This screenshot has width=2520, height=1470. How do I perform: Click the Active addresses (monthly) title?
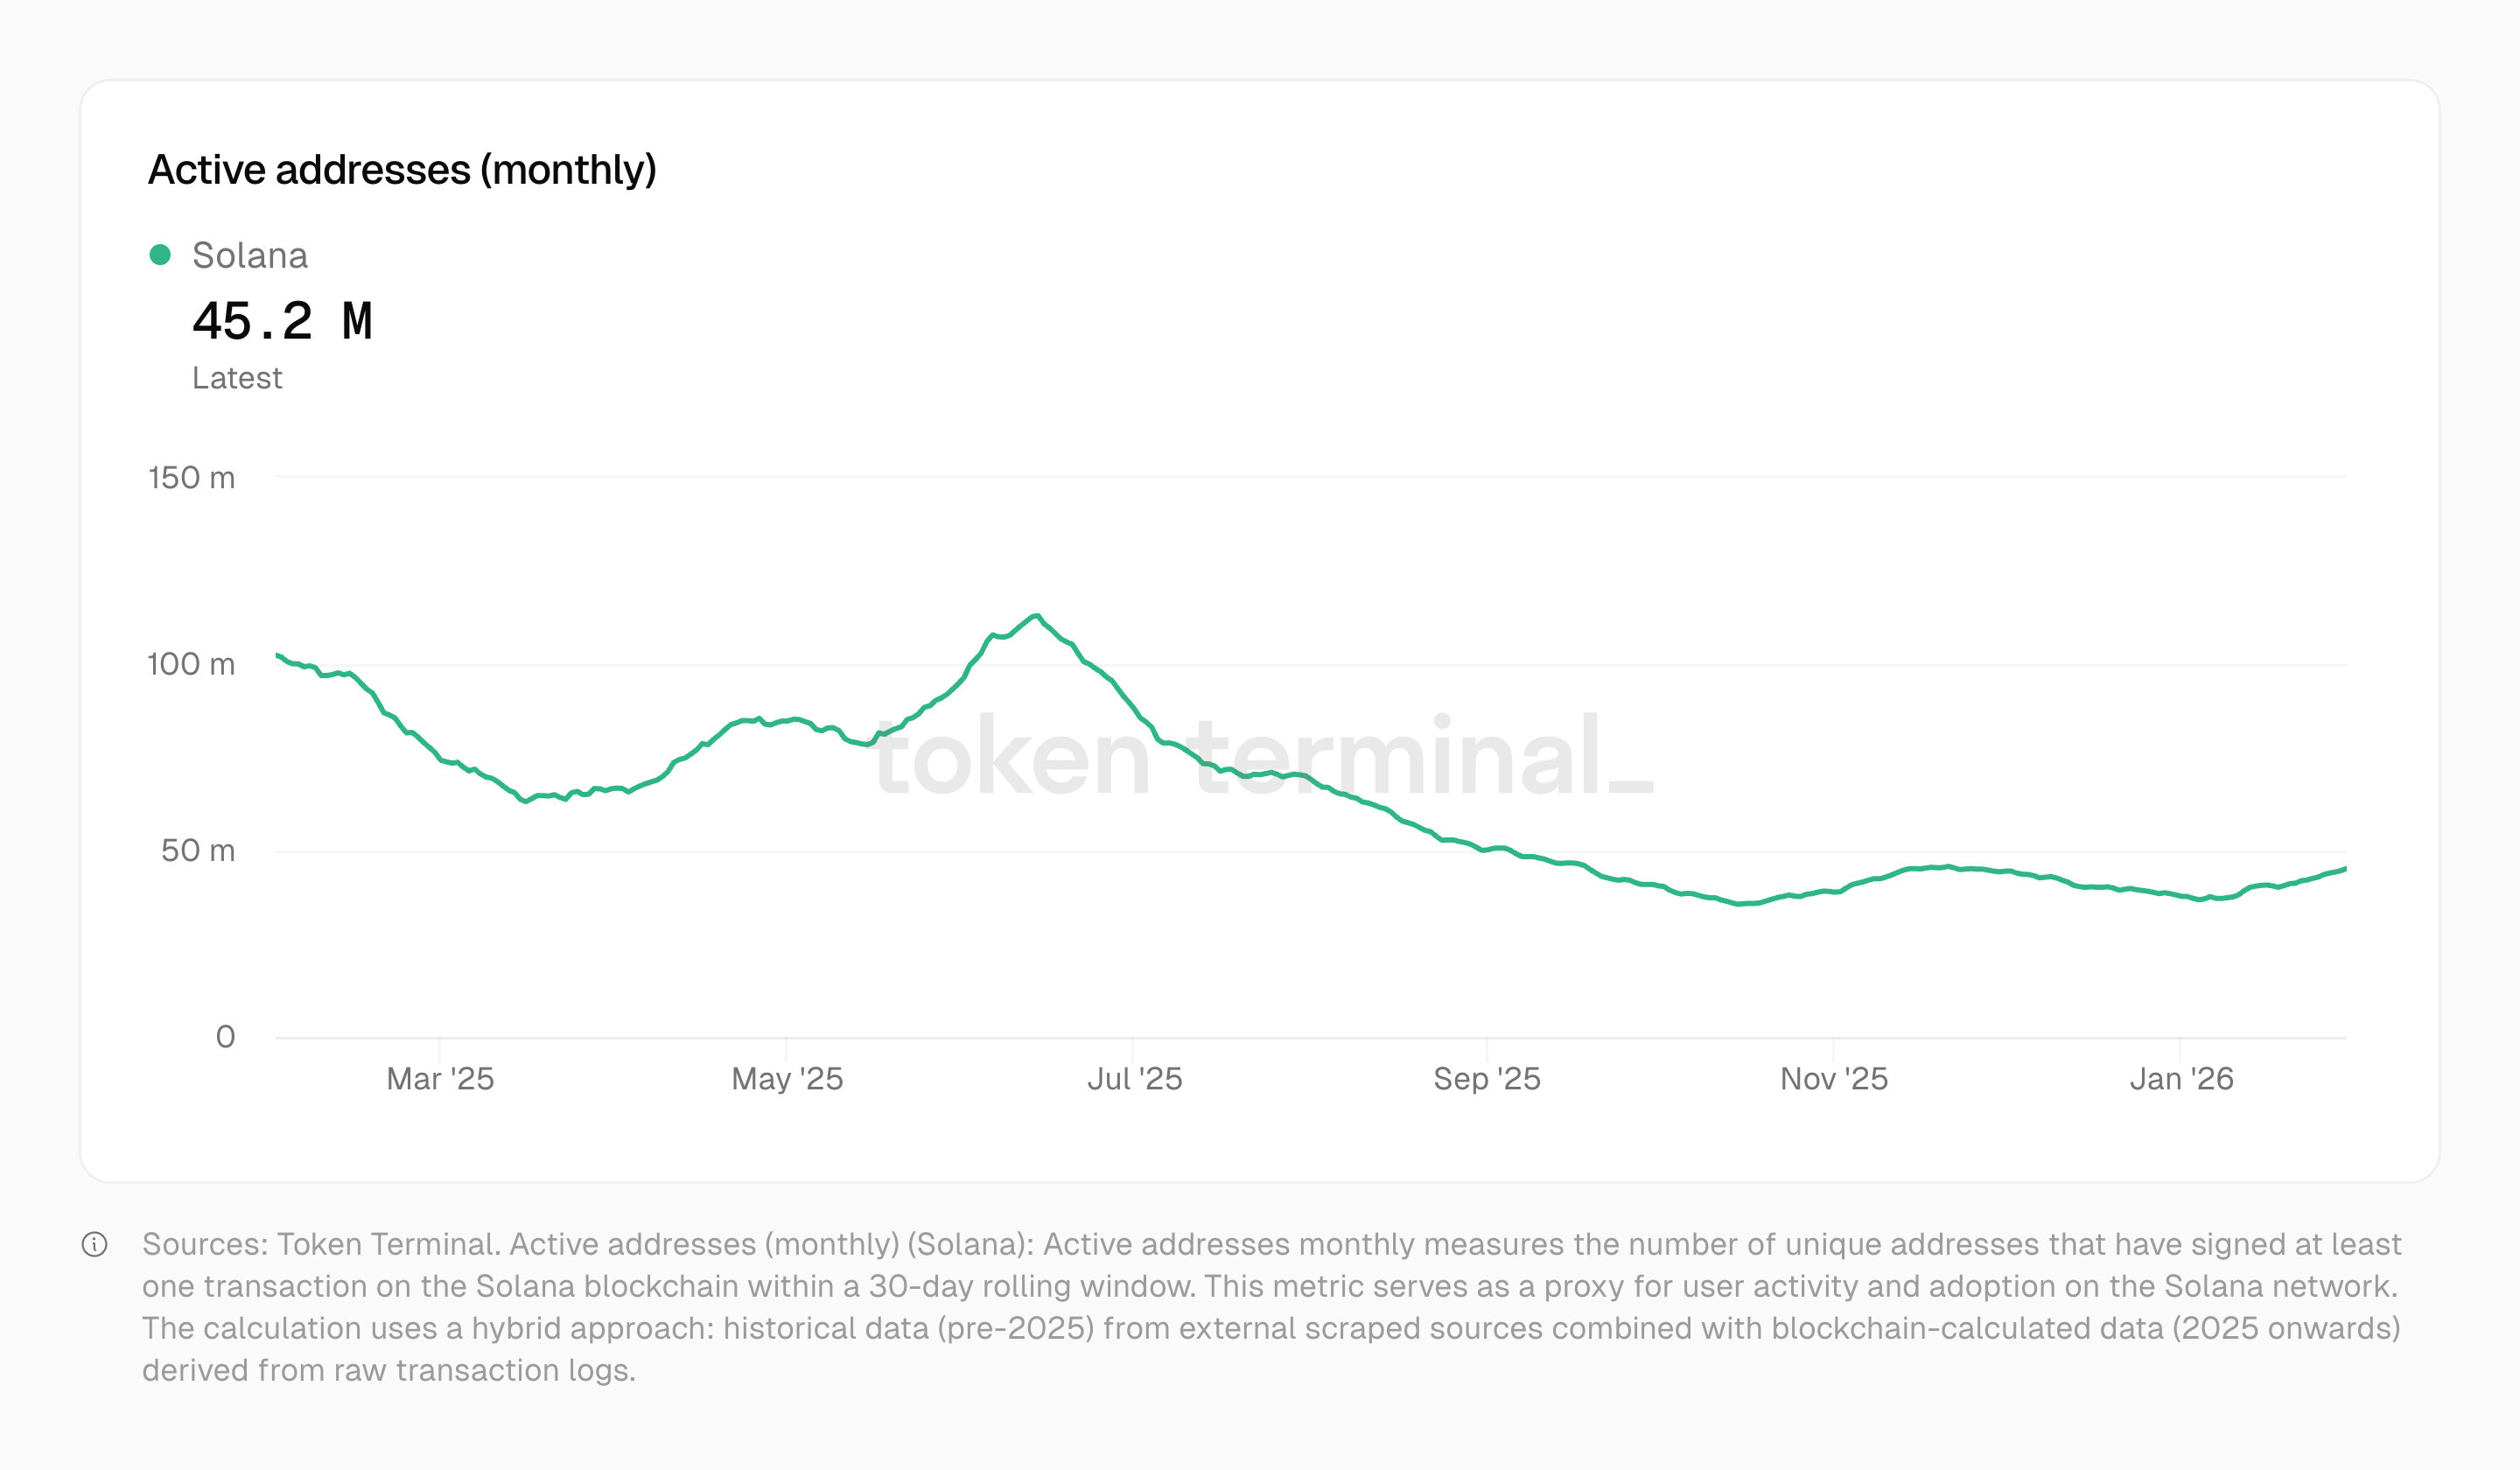[x=402, y=170]
